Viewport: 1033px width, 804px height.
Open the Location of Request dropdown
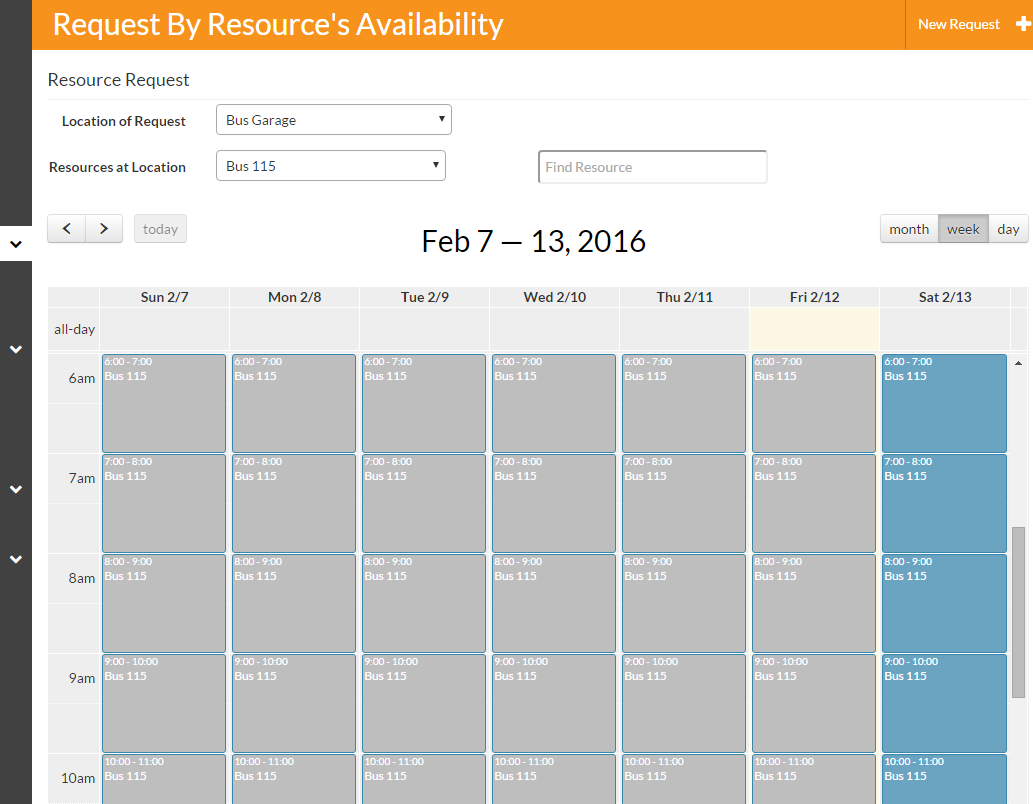pyautogui.click(x=333, y=120)
